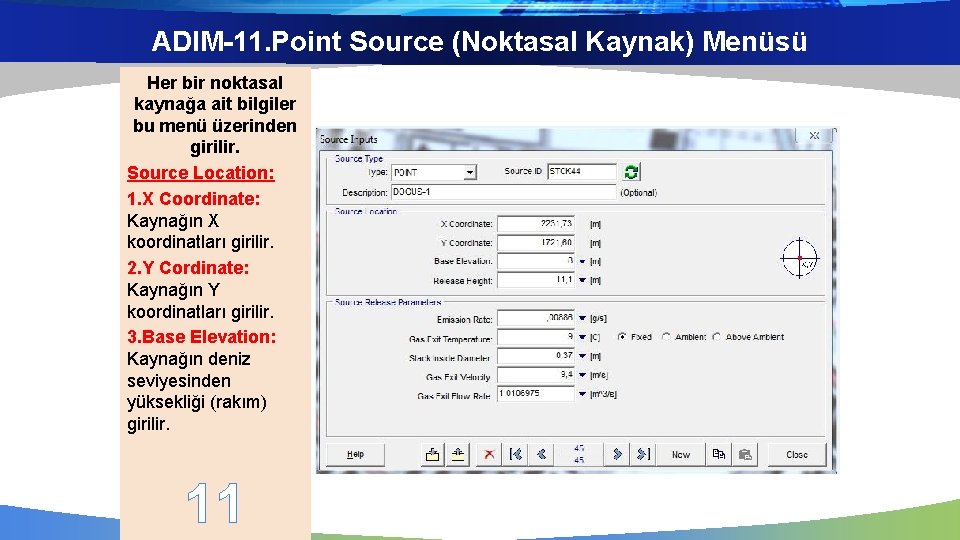Click the Gas Exit Temperature input field
This screenshot has width=960, height=540.
(536, 337)
